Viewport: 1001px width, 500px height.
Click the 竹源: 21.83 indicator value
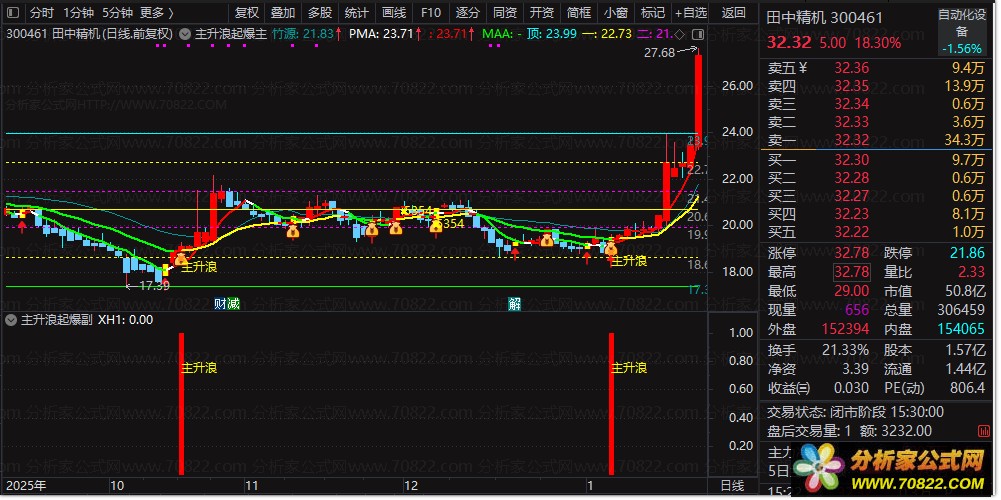(x=303, y=34)
